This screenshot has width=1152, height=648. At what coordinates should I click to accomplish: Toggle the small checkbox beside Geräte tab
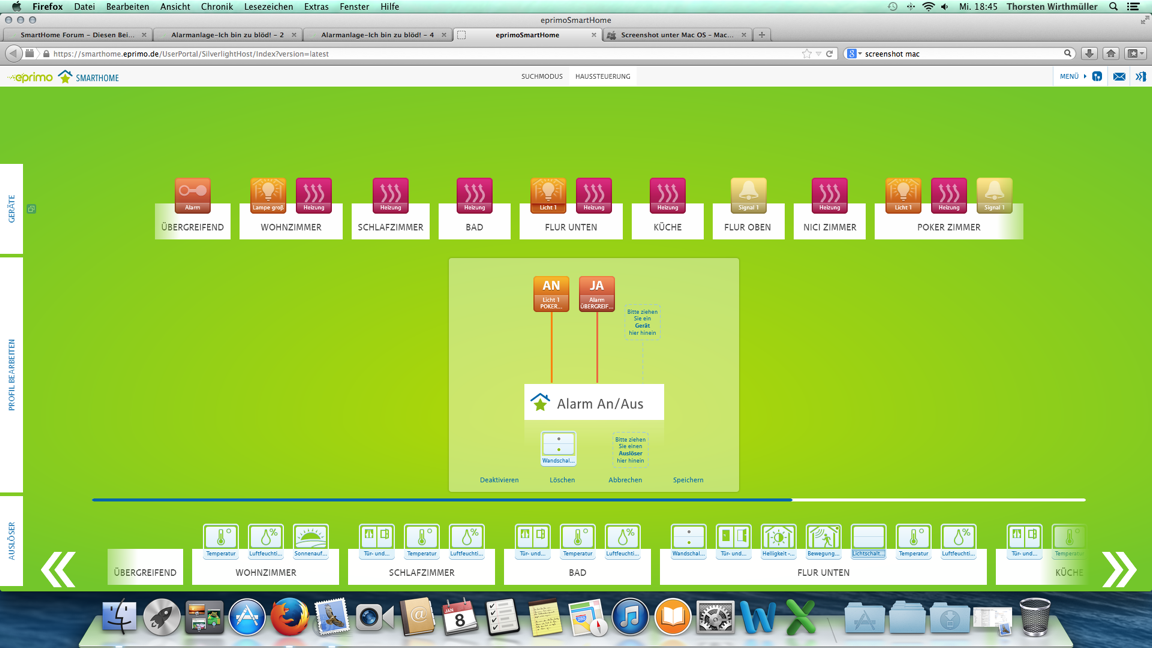click(32, 209)
